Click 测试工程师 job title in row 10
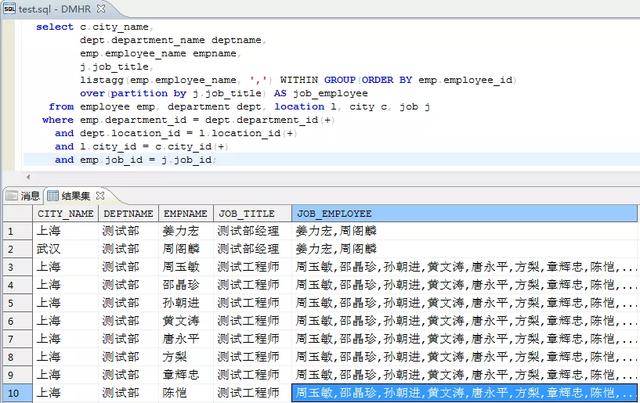 252,393
